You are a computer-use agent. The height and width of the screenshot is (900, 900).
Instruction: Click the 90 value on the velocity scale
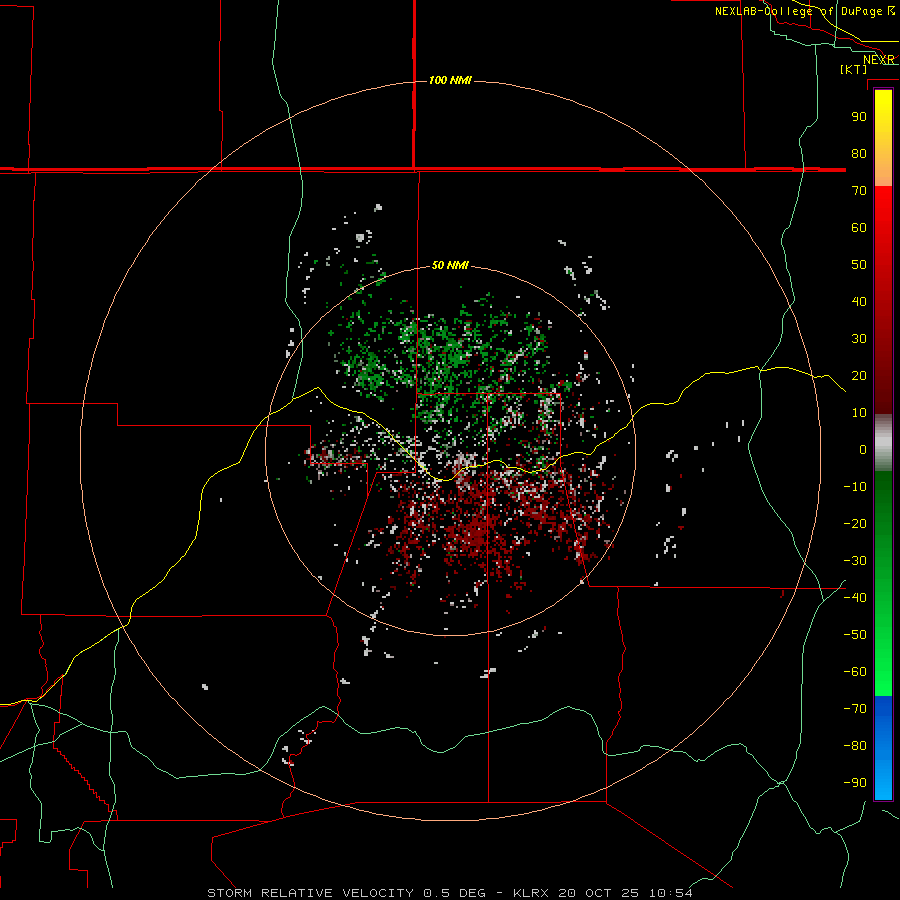pyautogui.click(x=859, y=117)
